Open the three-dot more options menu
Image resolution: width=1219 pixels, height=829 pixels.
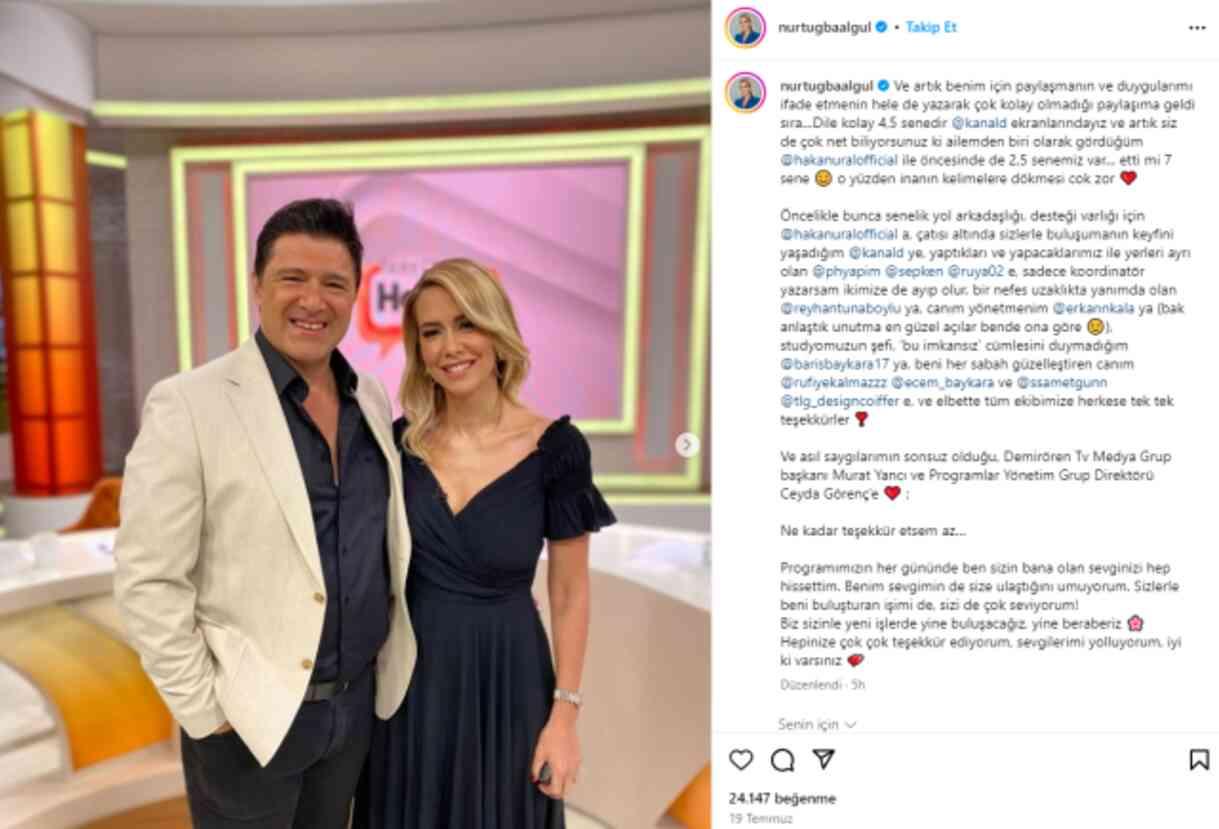pos(1197,28)
